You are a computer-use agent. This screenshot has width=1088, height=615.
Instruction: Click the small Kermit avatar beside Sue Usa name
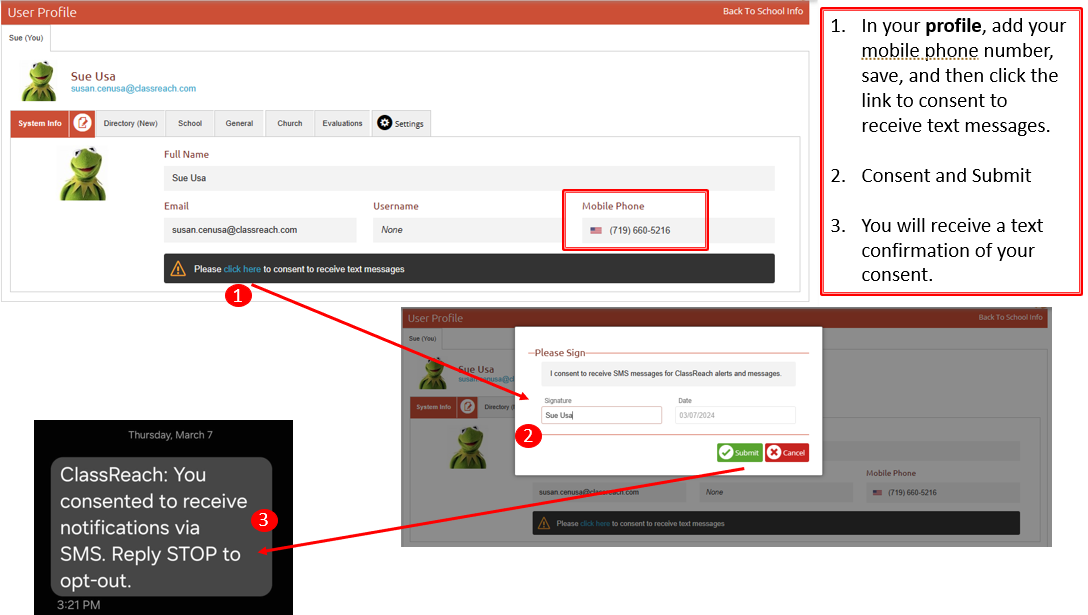[39, 81]
